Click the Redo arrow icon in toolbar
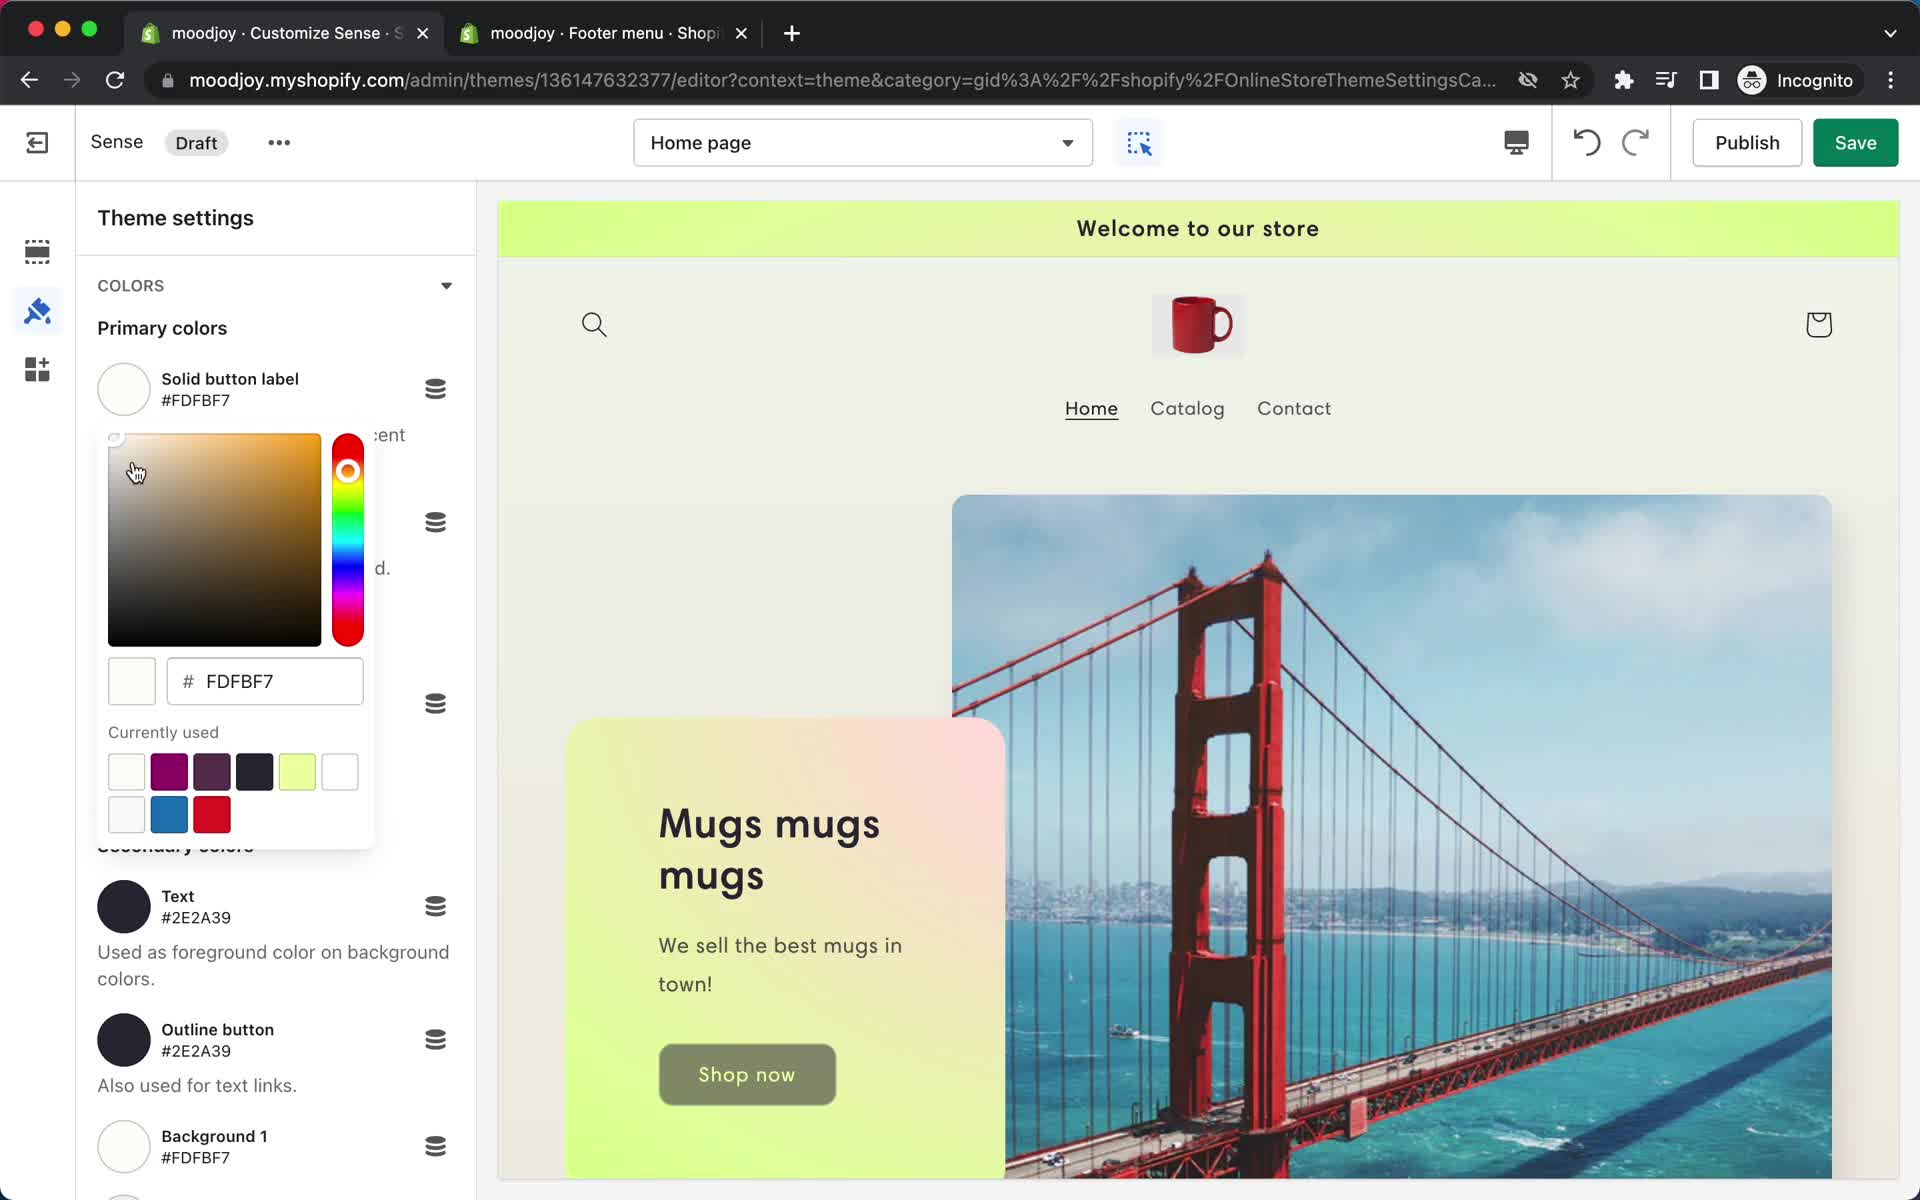Screen dimensions: 1920x1200 (1637, 142)
